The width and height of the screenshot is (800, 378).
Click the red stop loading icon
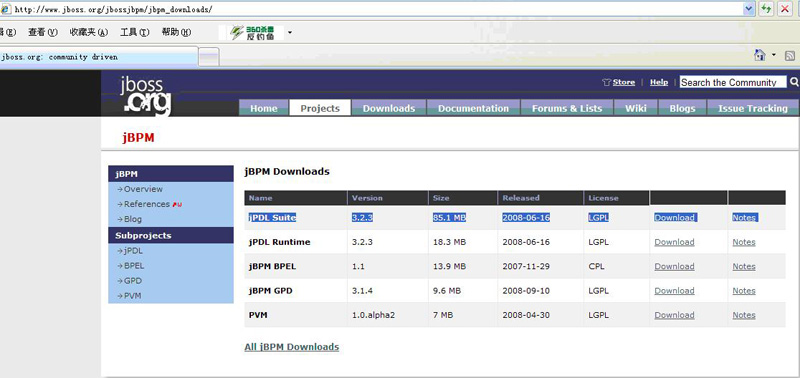tap(784, 9)
